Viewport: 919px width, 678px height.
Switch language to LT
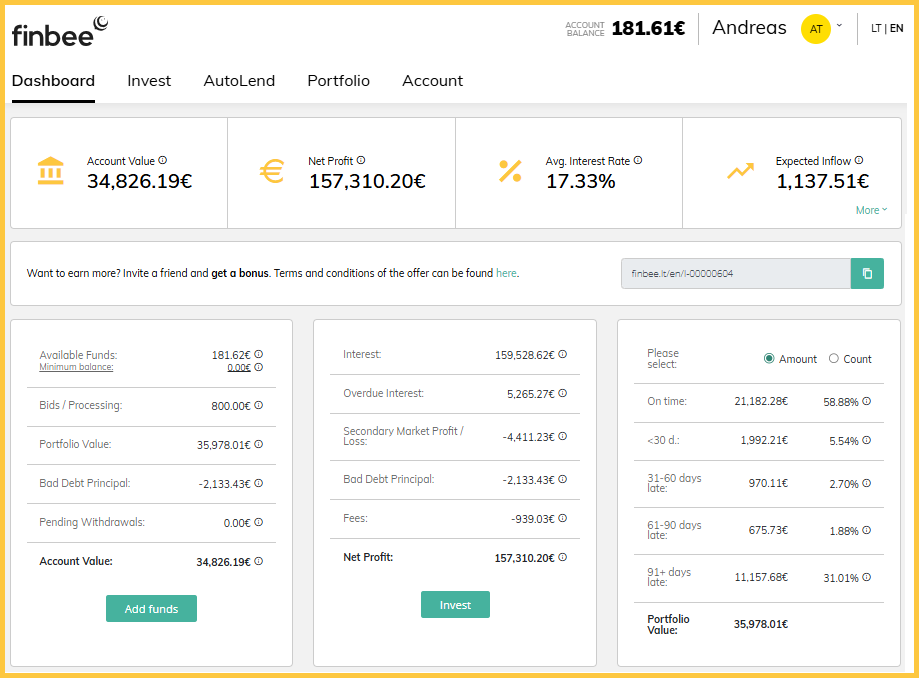[x=876, y=28]
